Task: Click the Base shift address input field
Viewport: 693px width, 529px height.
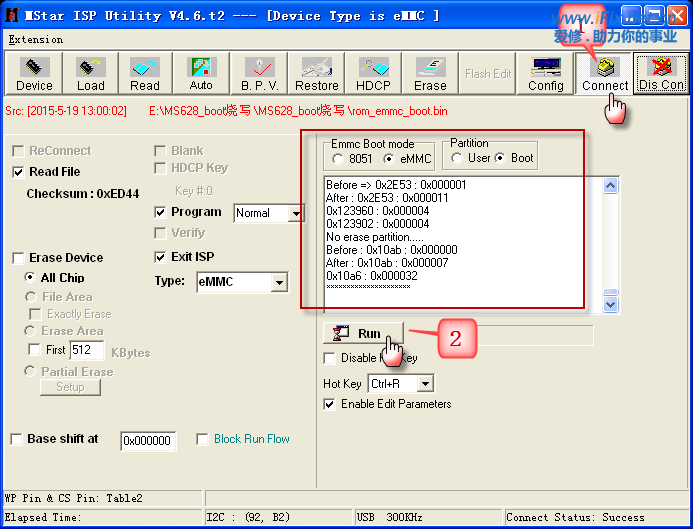Action: point(148,440)
